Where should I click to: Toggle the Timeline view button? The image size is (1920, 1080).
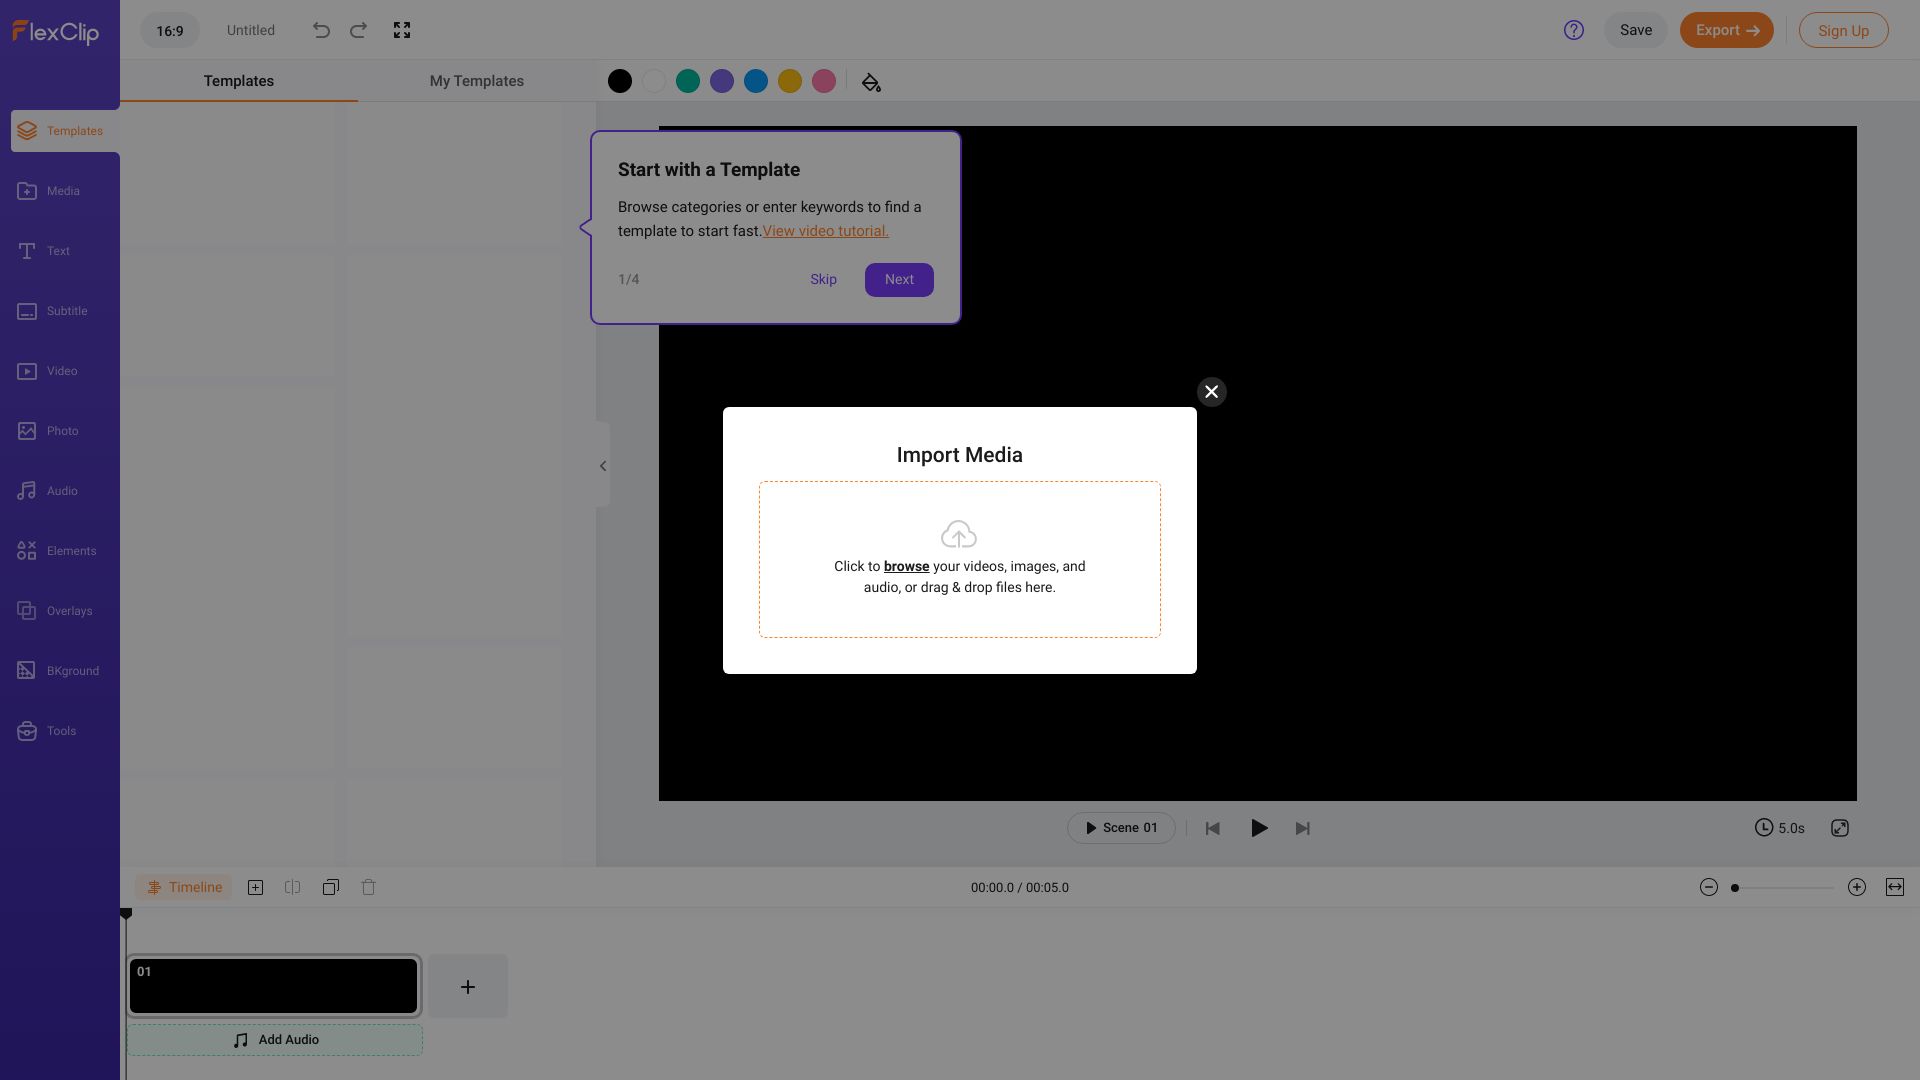pos(184,887)
